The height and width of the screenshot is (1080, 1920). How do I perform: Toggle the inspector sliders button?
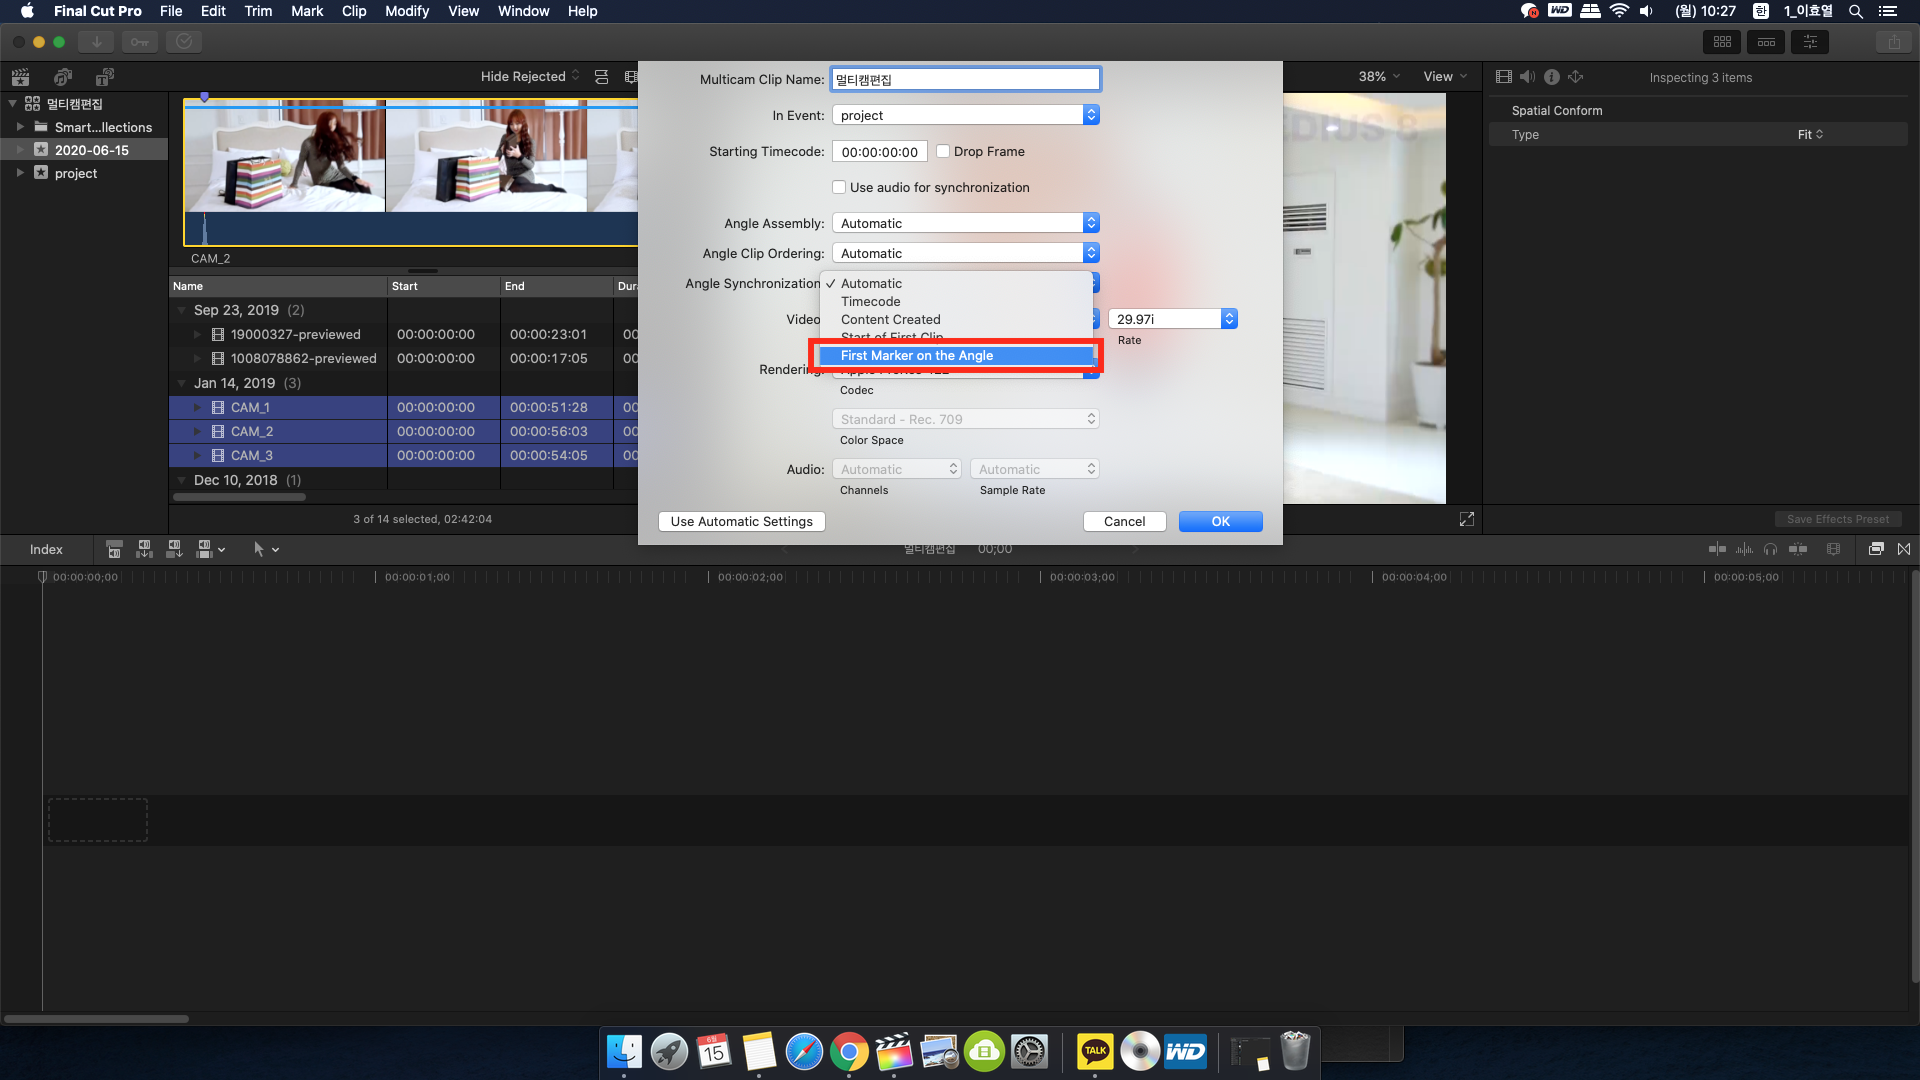(x=1810, y=42)
